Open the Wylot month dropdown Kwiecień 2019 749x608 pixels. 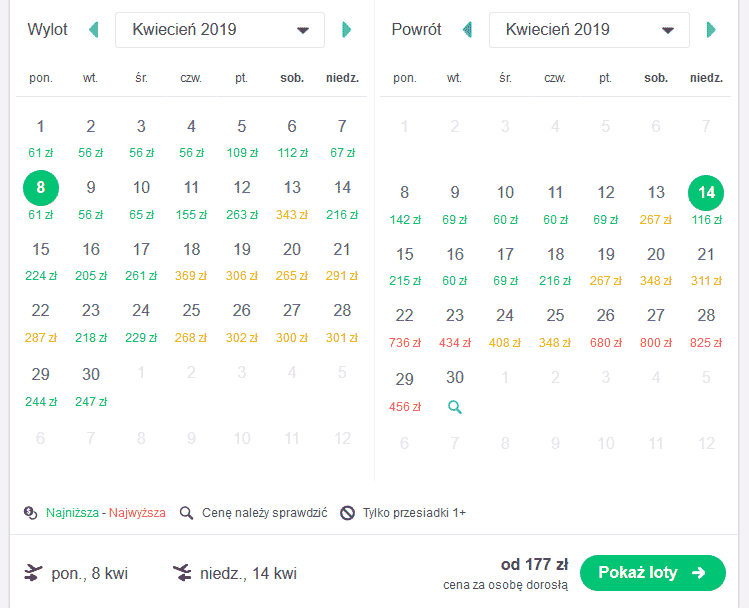pos(220,30)
